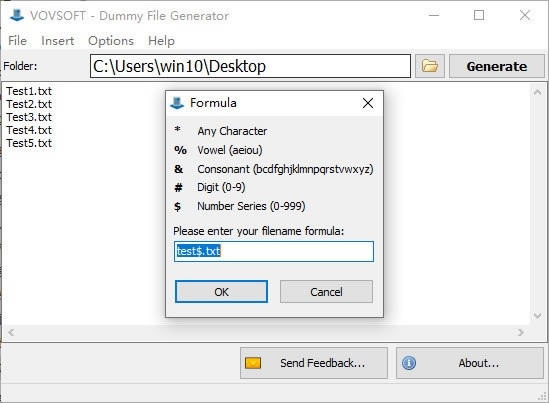Select Test4.txt in the file list

click(x=29, y=130)
